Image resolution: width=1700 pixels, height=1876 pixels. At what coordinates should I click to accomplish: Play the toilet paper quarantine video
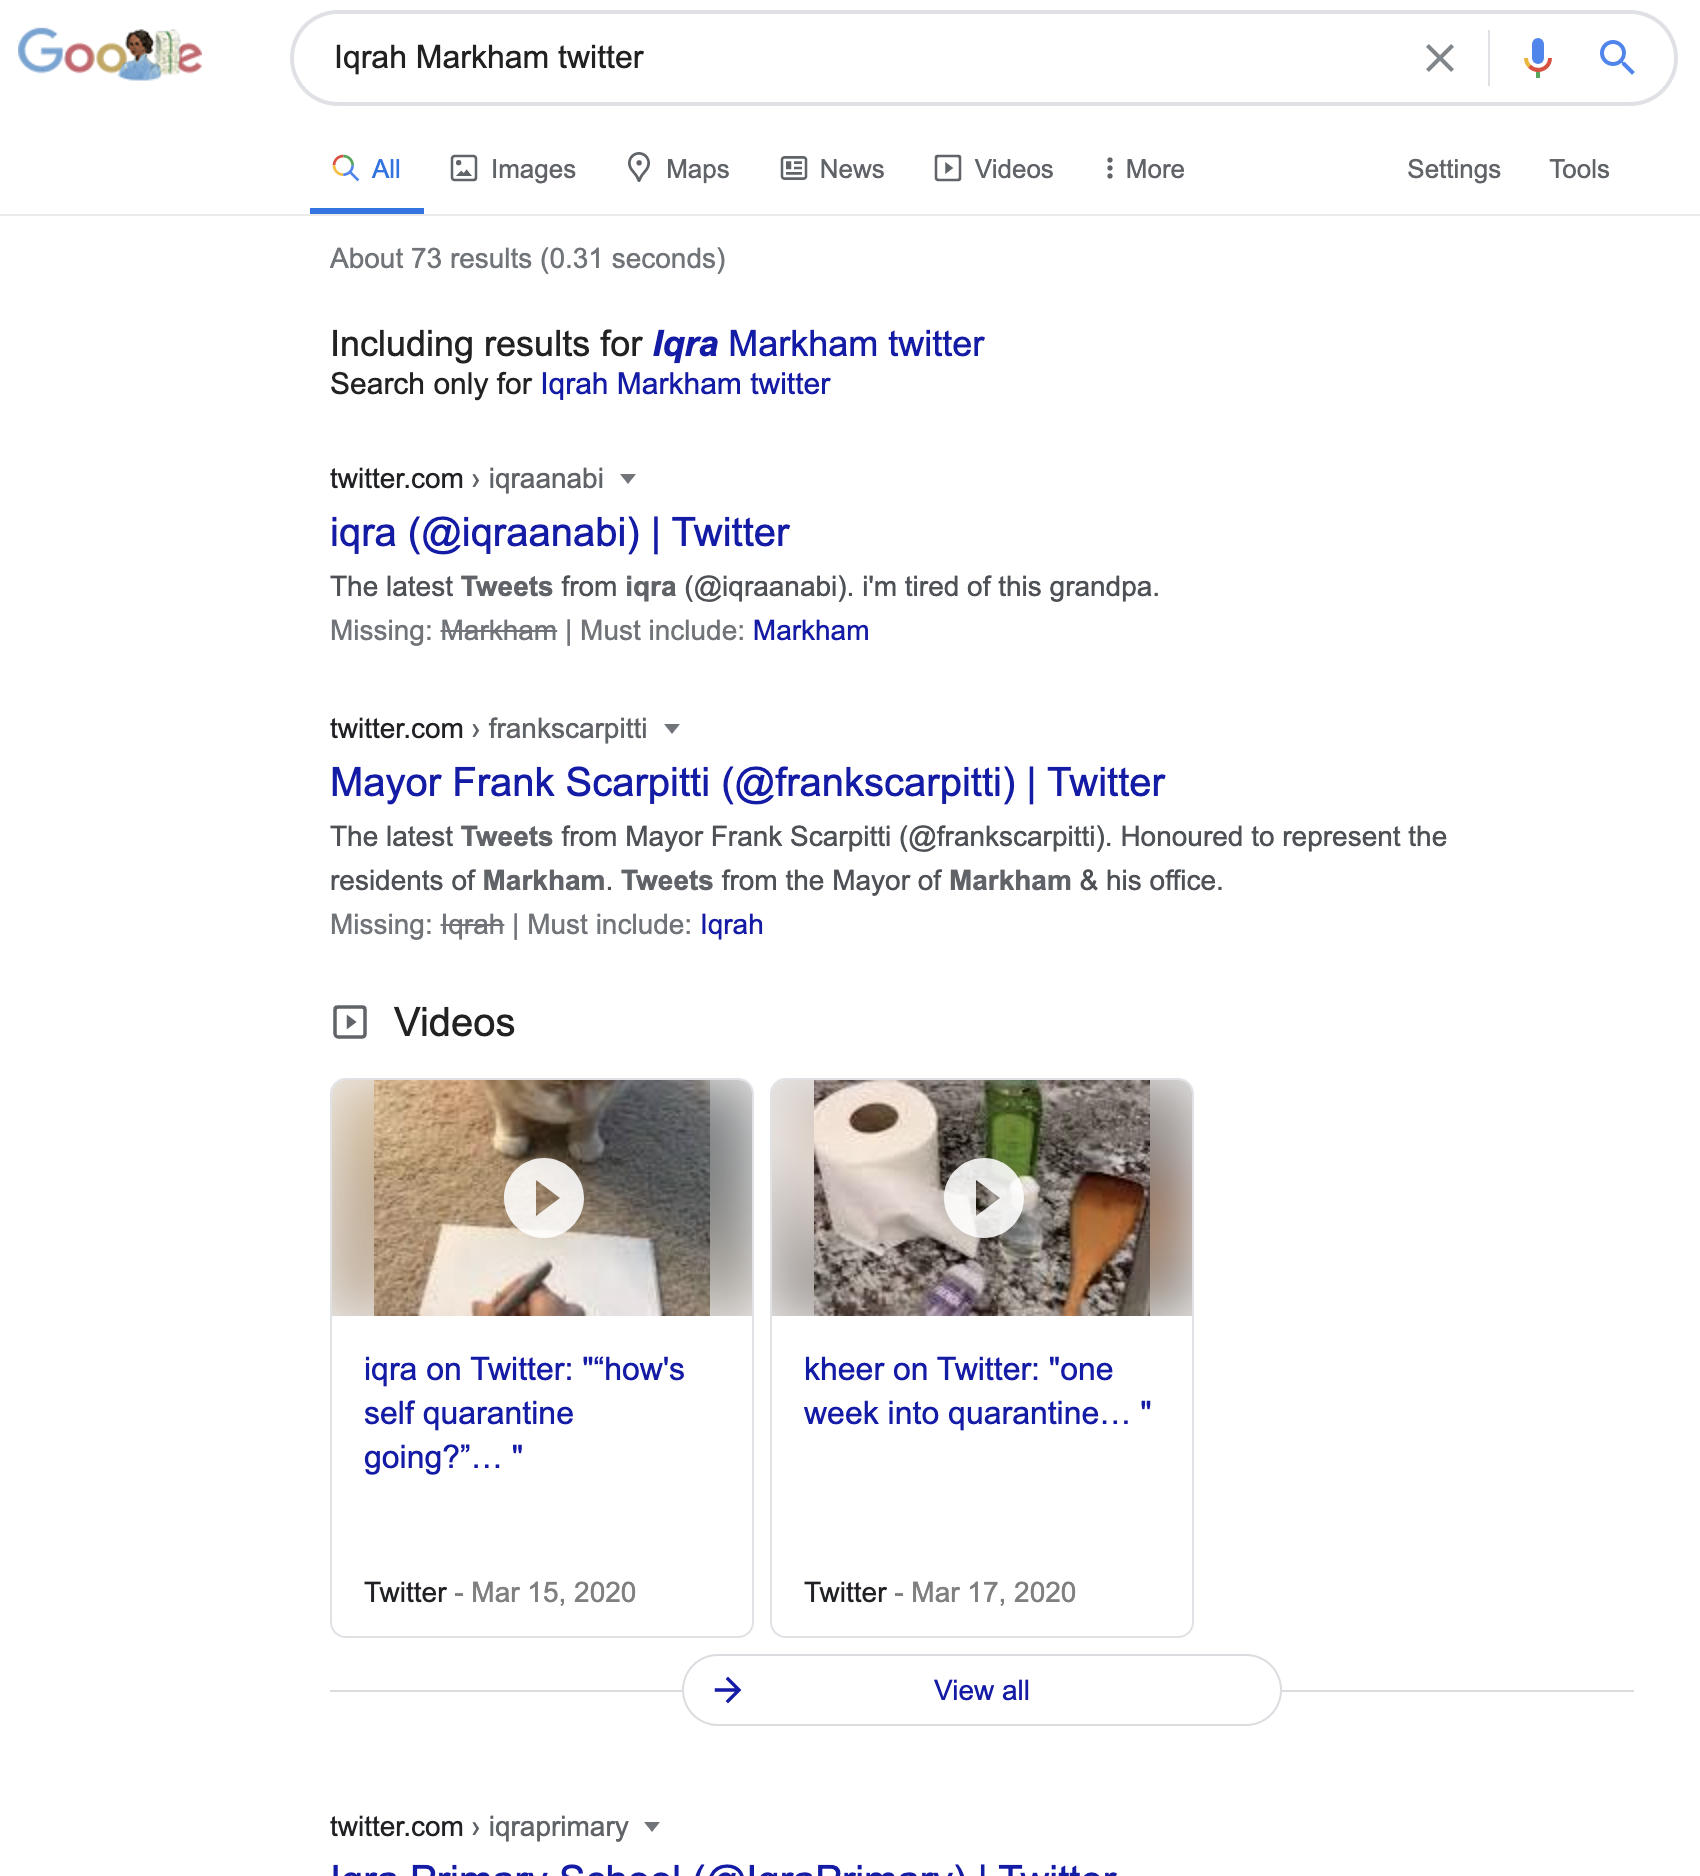click(x=983, y=1198)
